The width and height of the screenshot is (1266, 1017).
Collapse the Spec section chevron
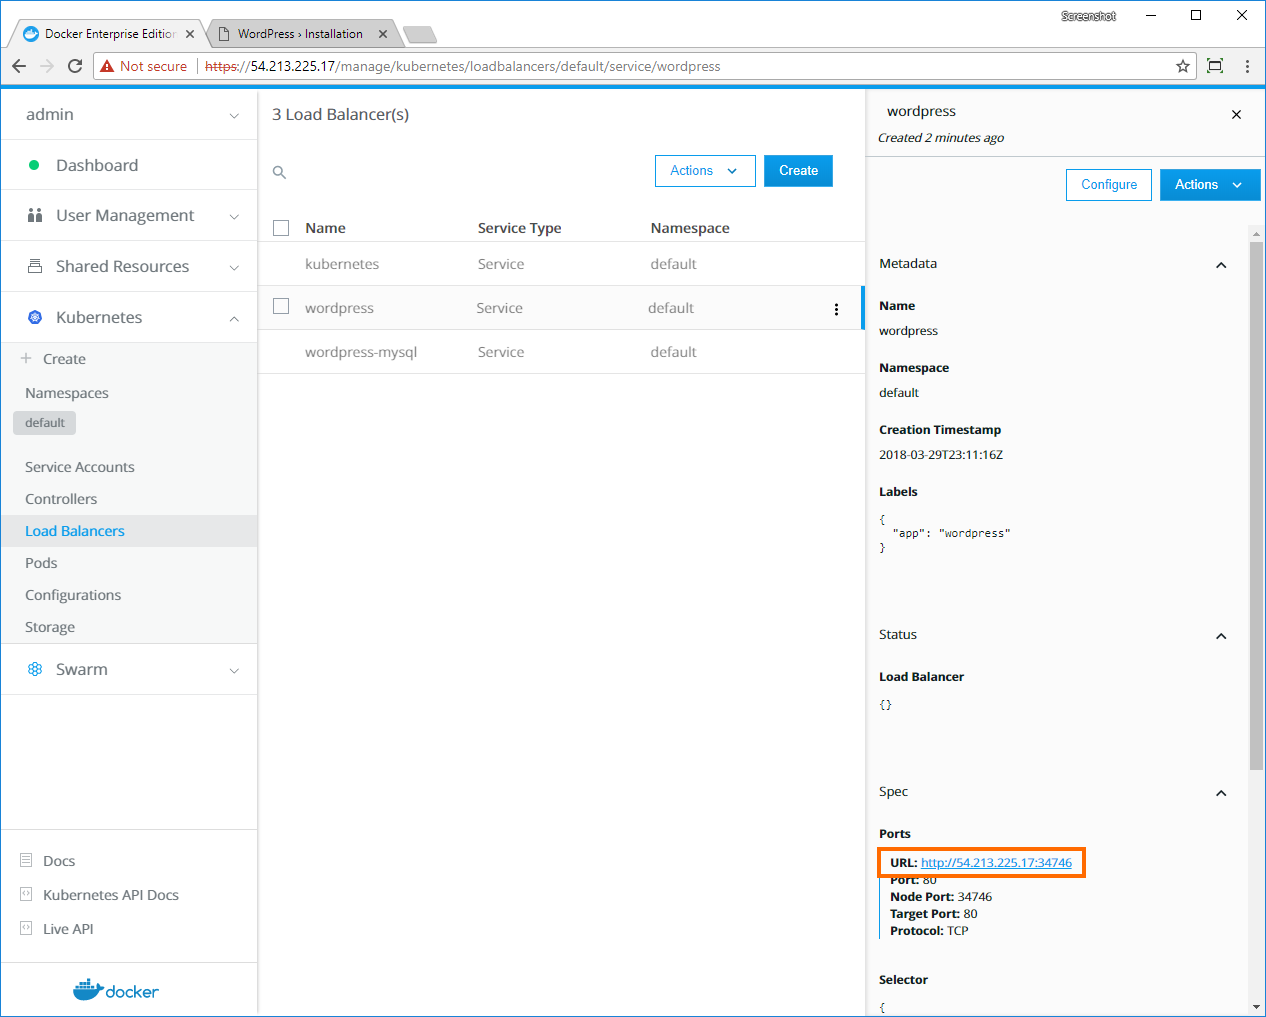(1221, 793)
